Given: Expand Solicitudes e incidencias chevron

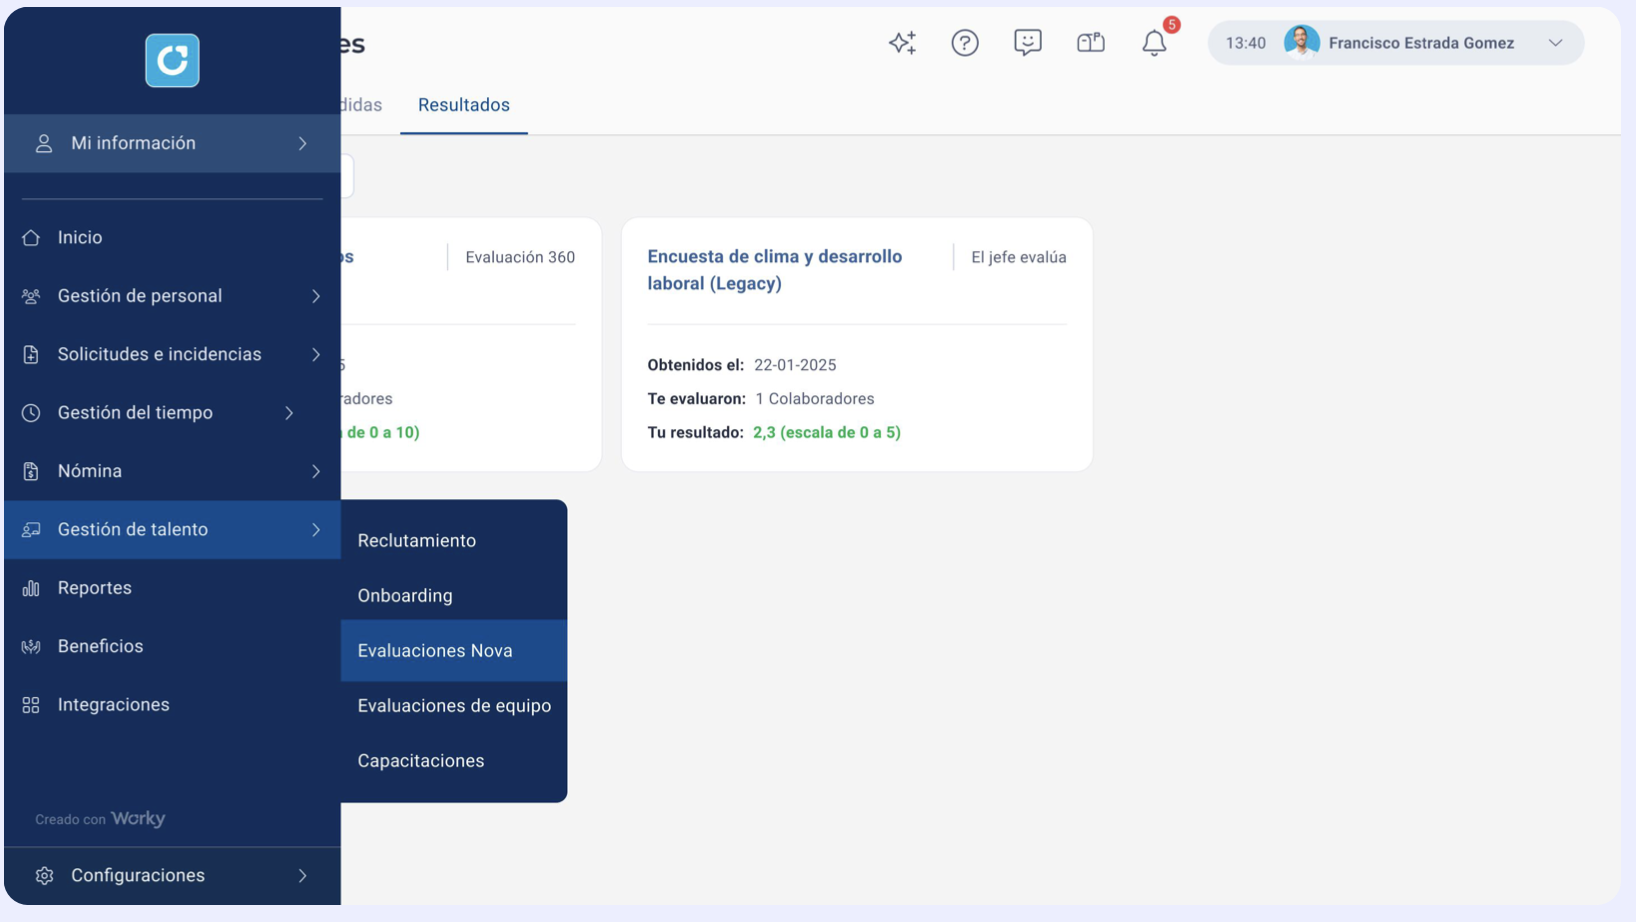Looking at the screenshot, I should pos(316,355).
